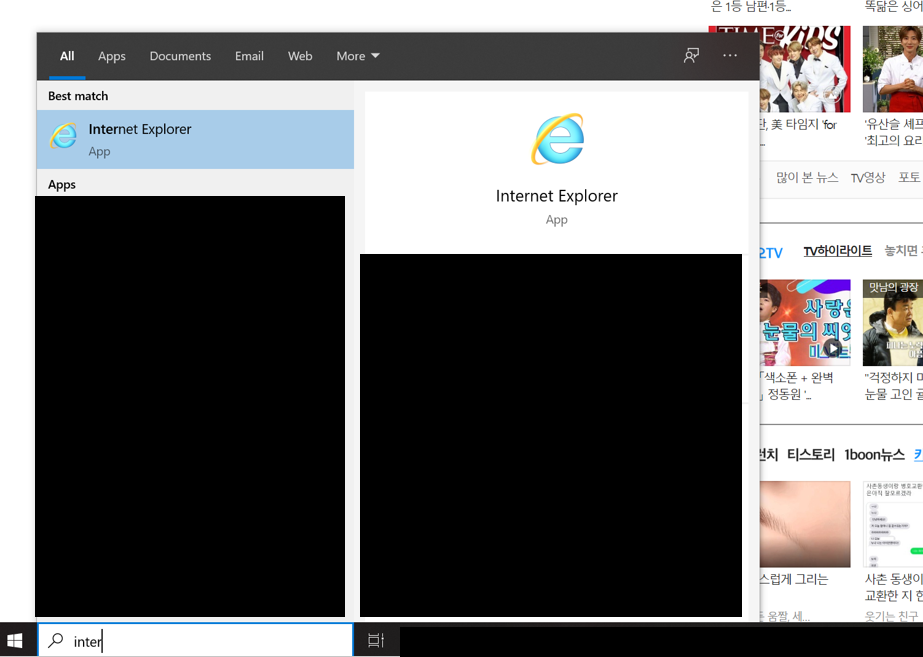The width and height of the screenshot is (923, 657).
Task: Open 1boon뉴스 tab in browser page
Action: point(874,454)
